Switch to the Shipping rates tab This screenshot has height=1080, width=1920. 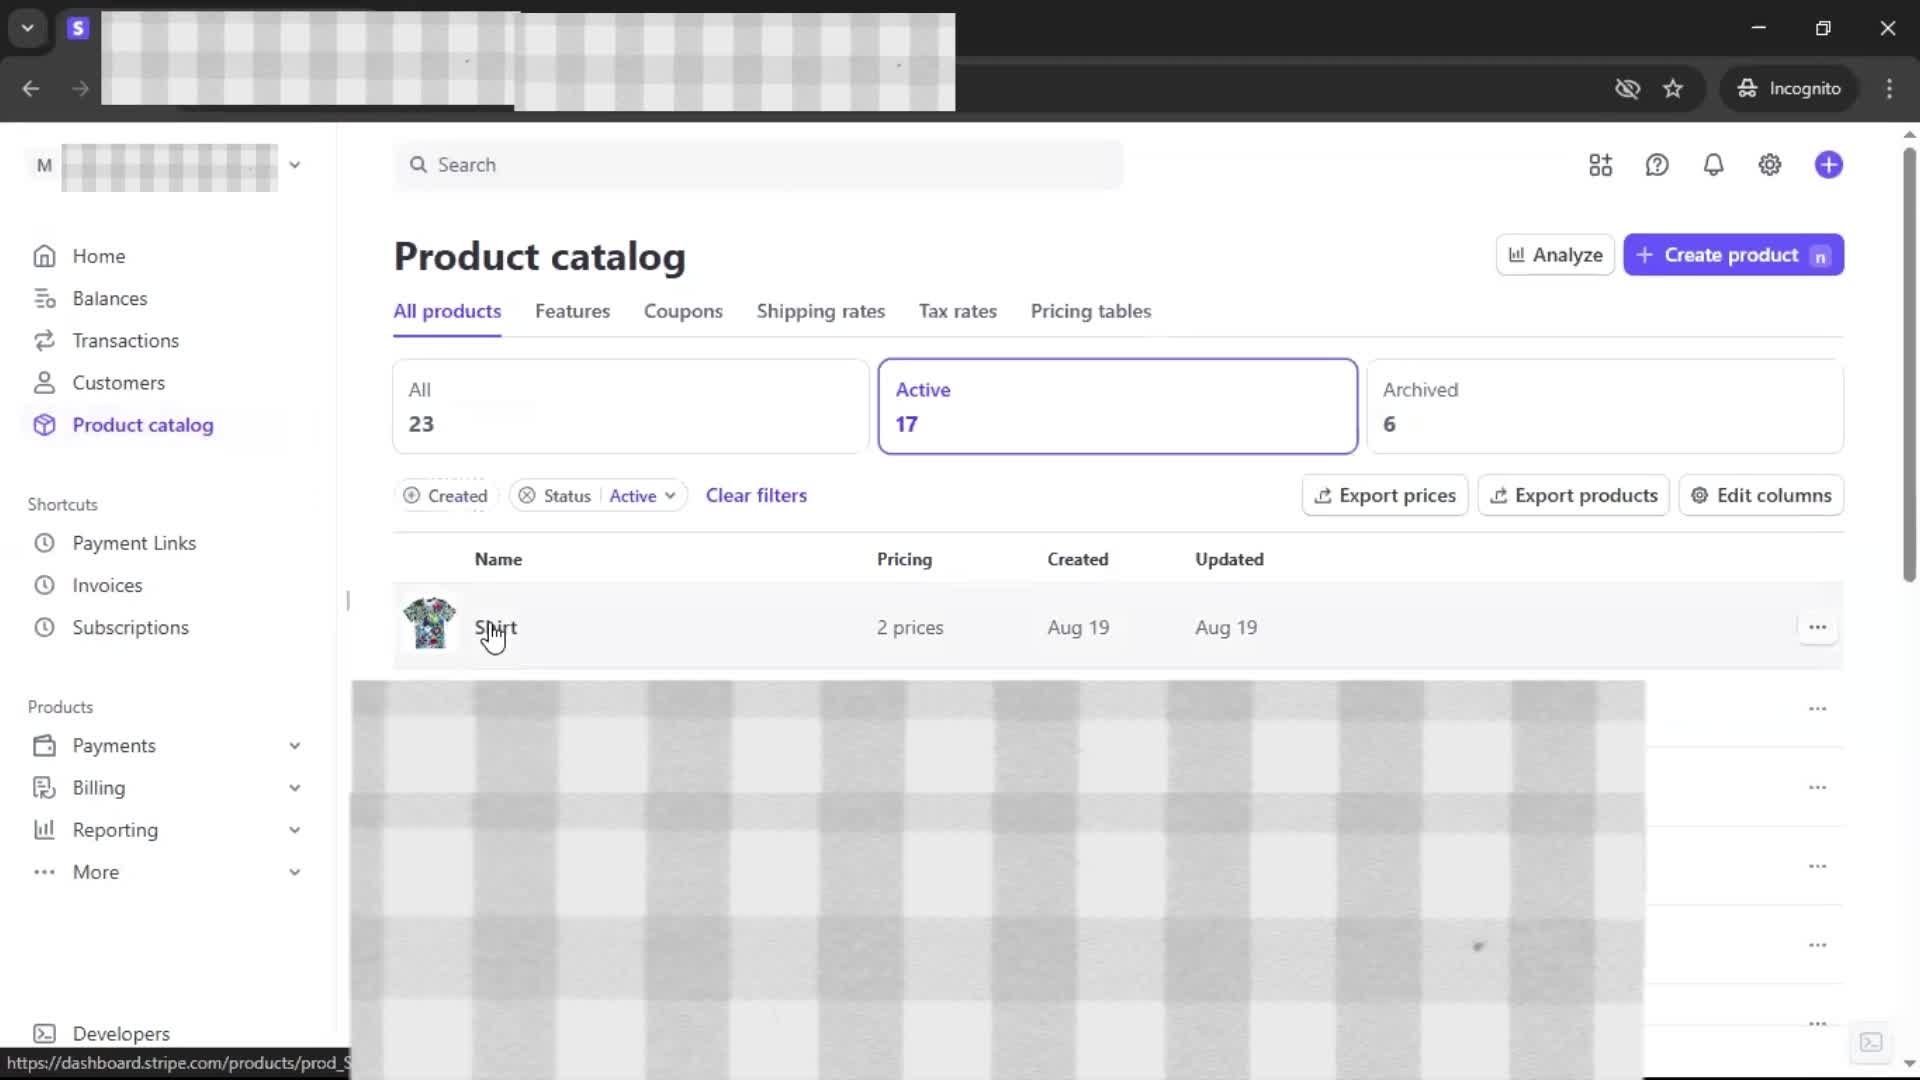821,311
